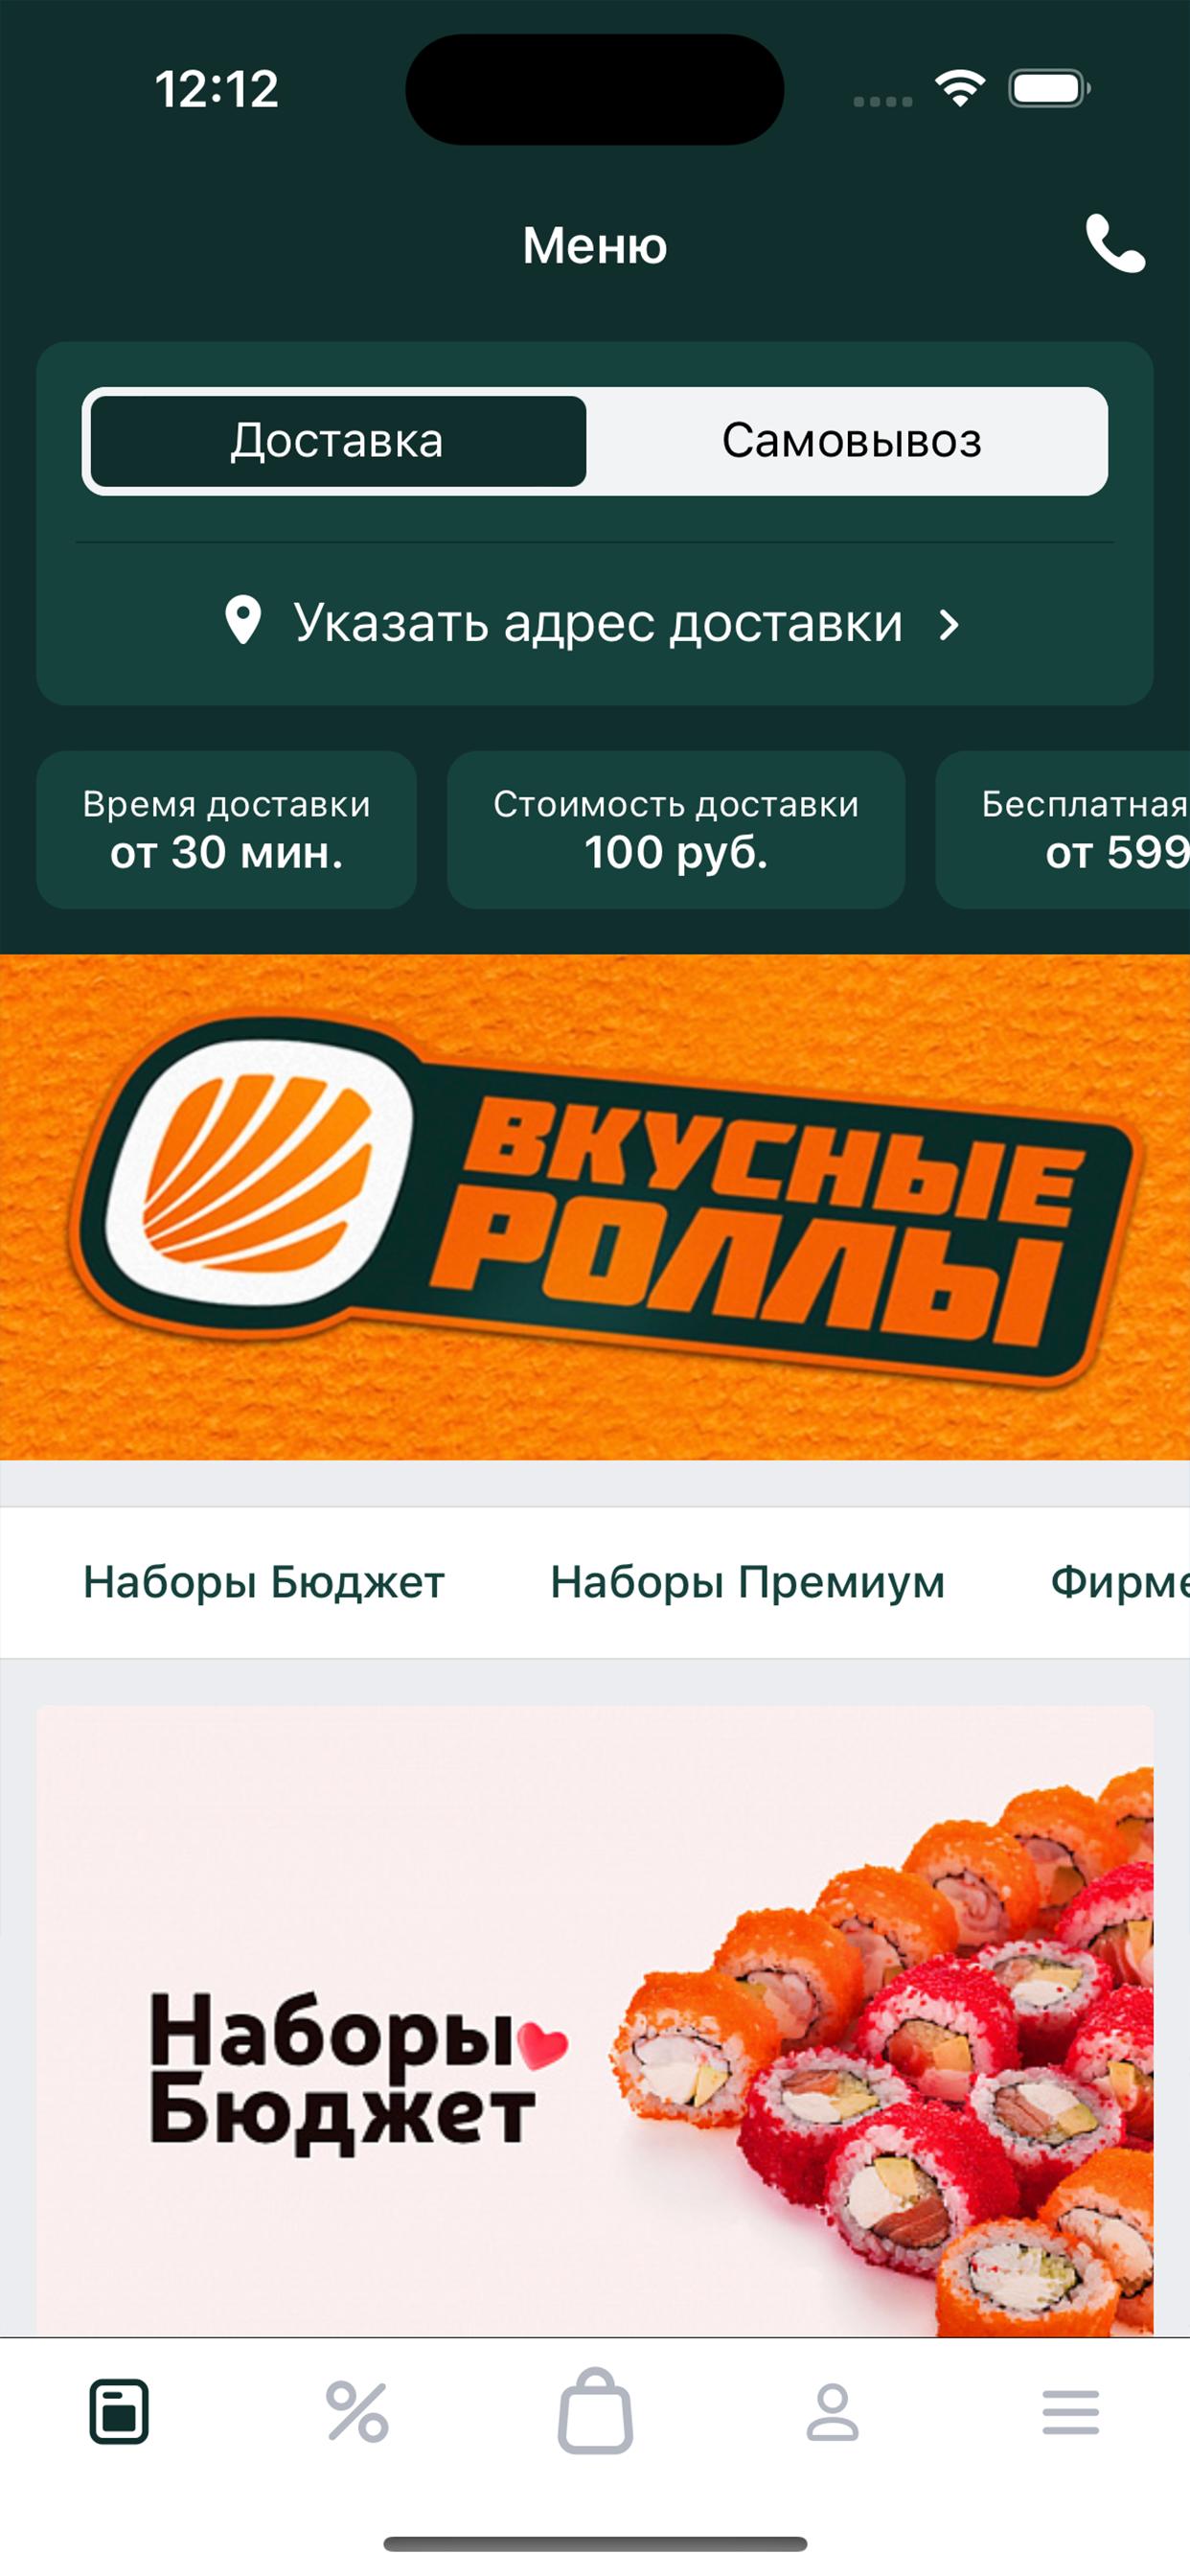Open the Наборы Бюджет sushi thumbnail
This screenshot has width=1190, height=2576.
coord(595,2022)
